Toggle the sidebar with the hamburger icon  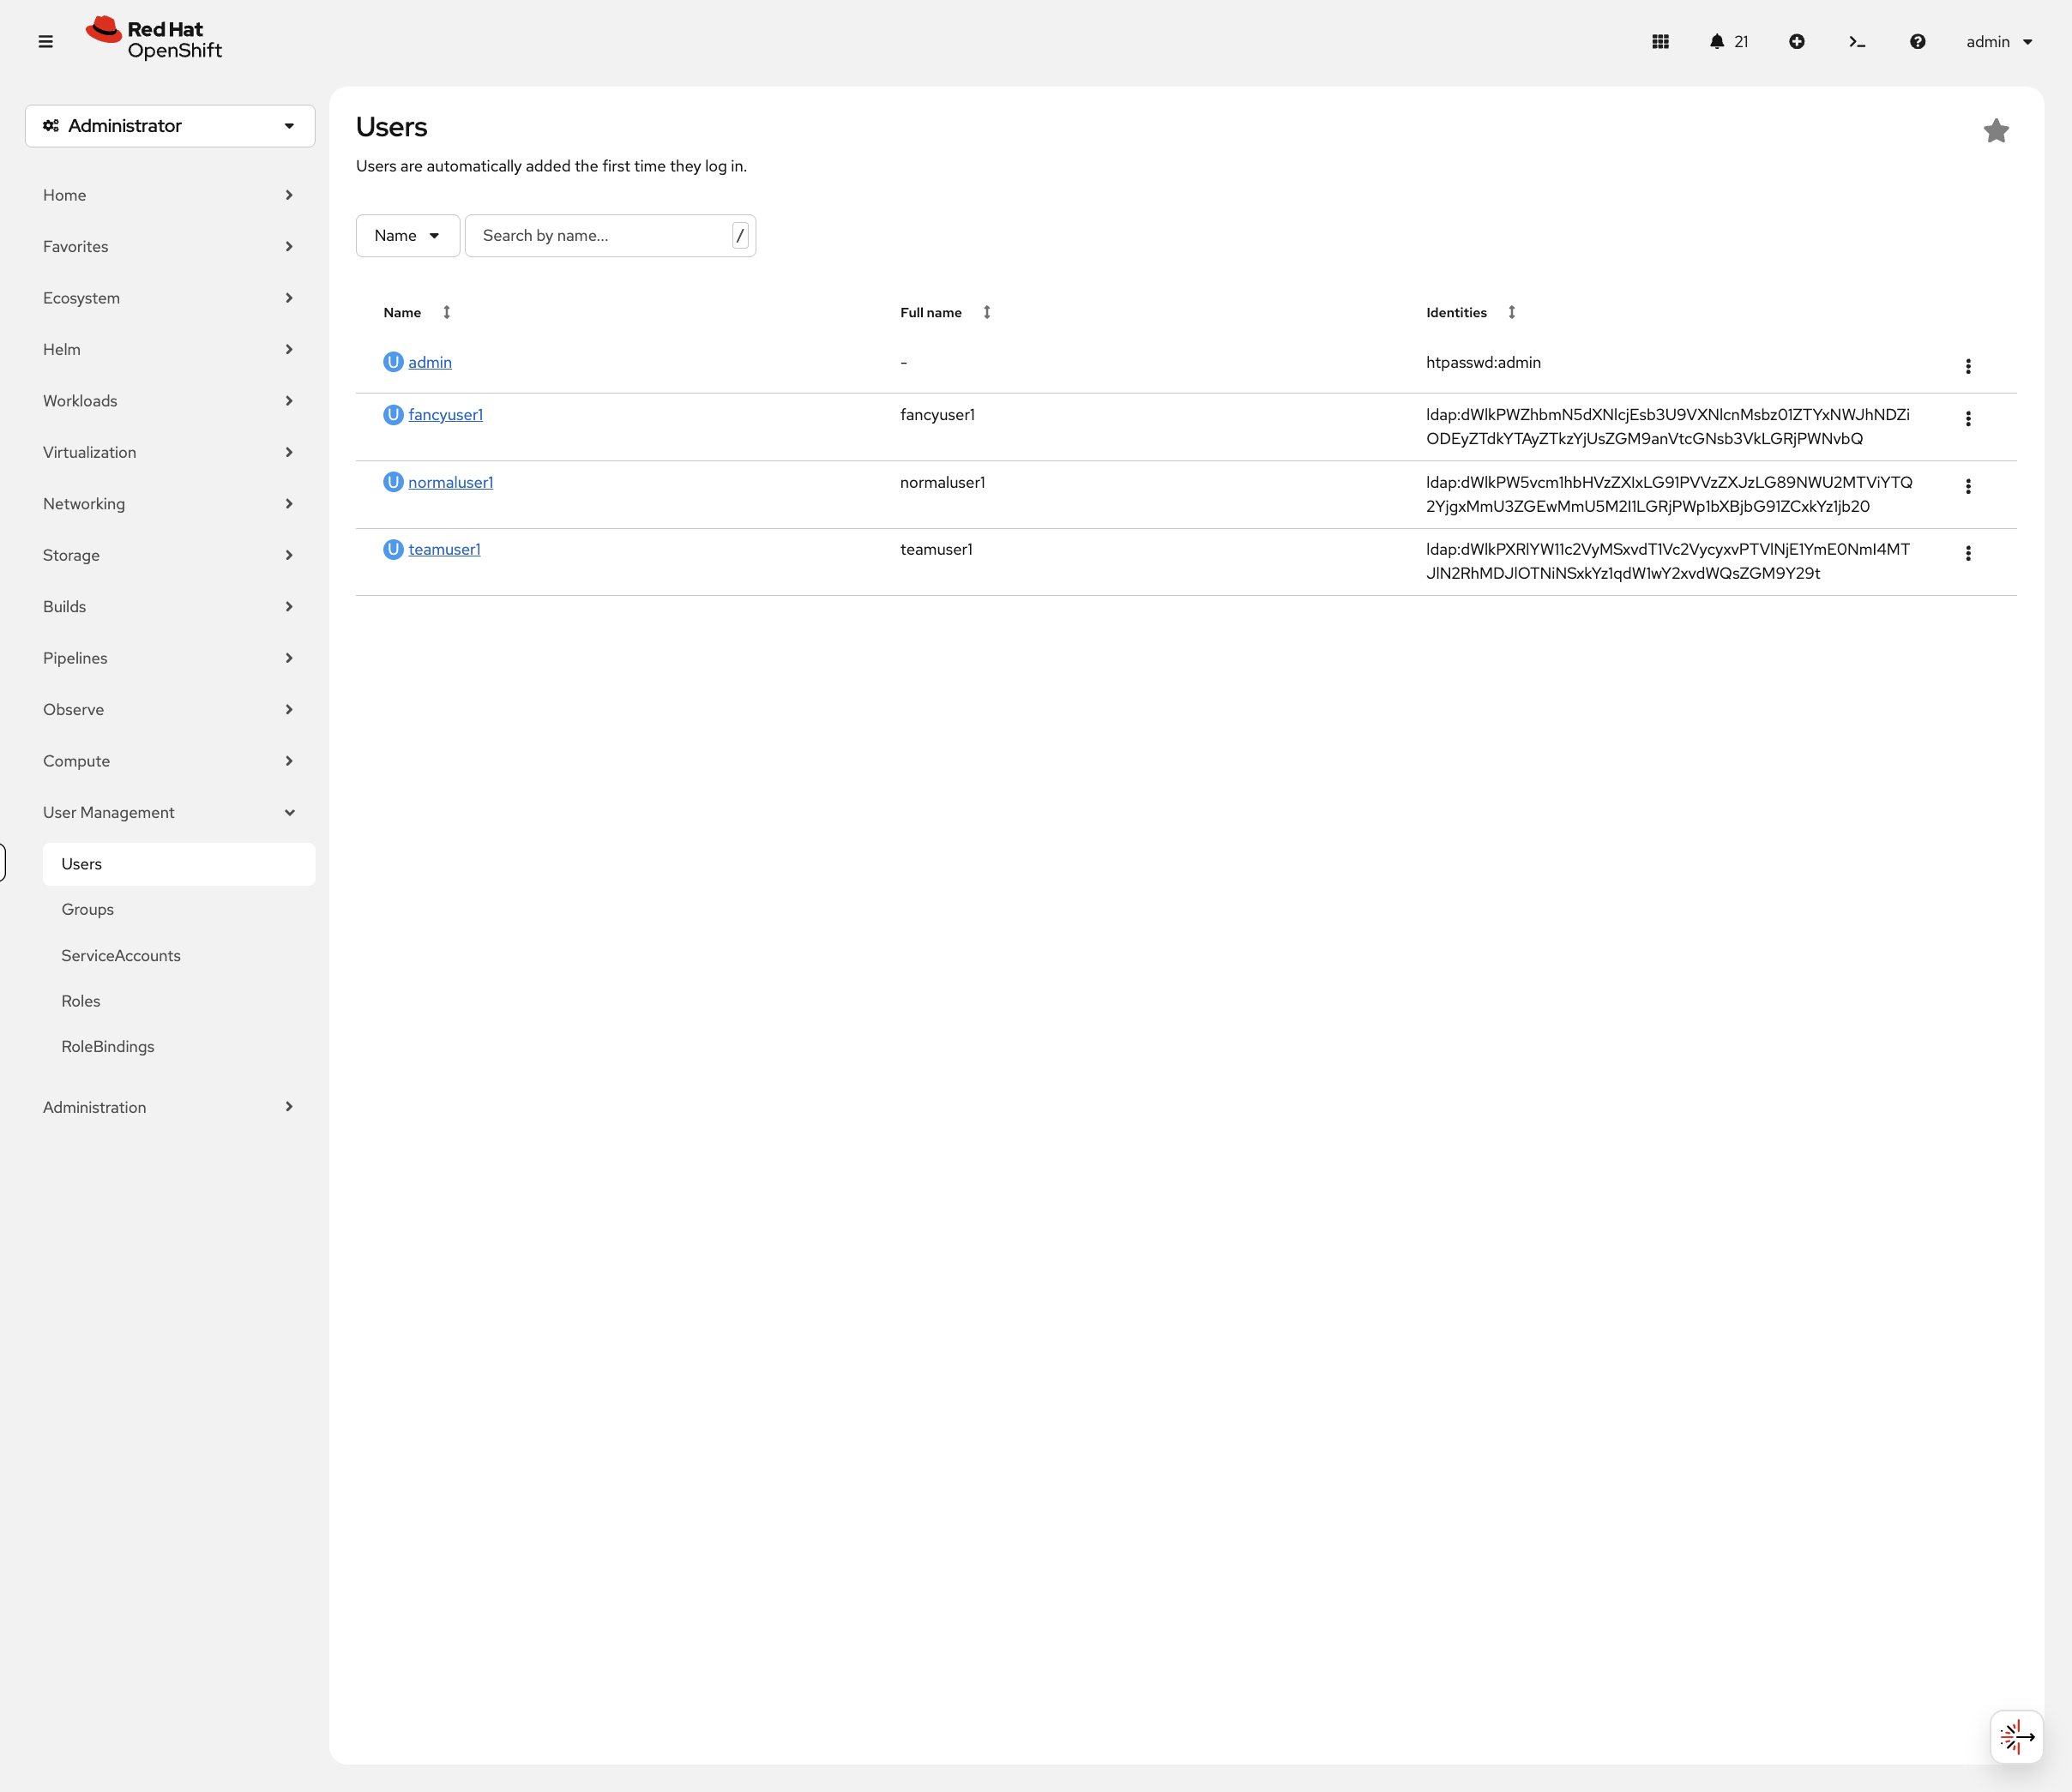point(46,41)
